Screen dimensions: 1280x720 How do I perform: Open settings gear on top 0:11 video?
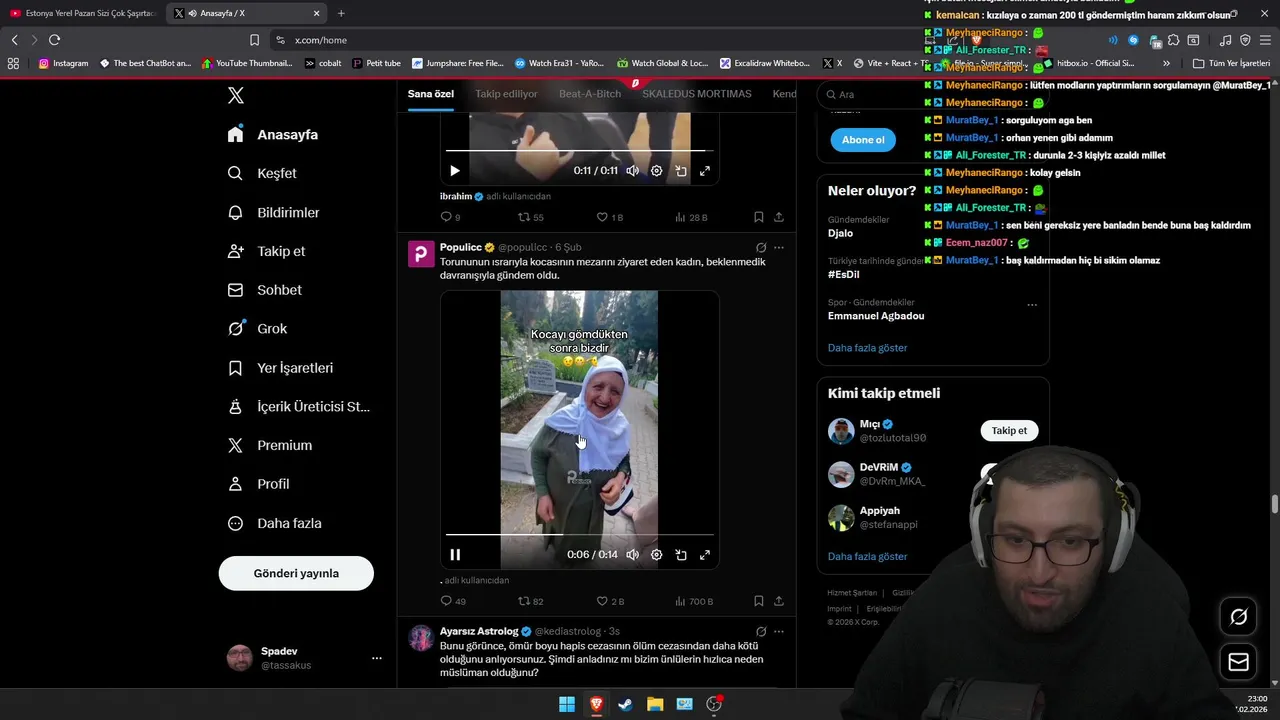click(x=657, y=171)
